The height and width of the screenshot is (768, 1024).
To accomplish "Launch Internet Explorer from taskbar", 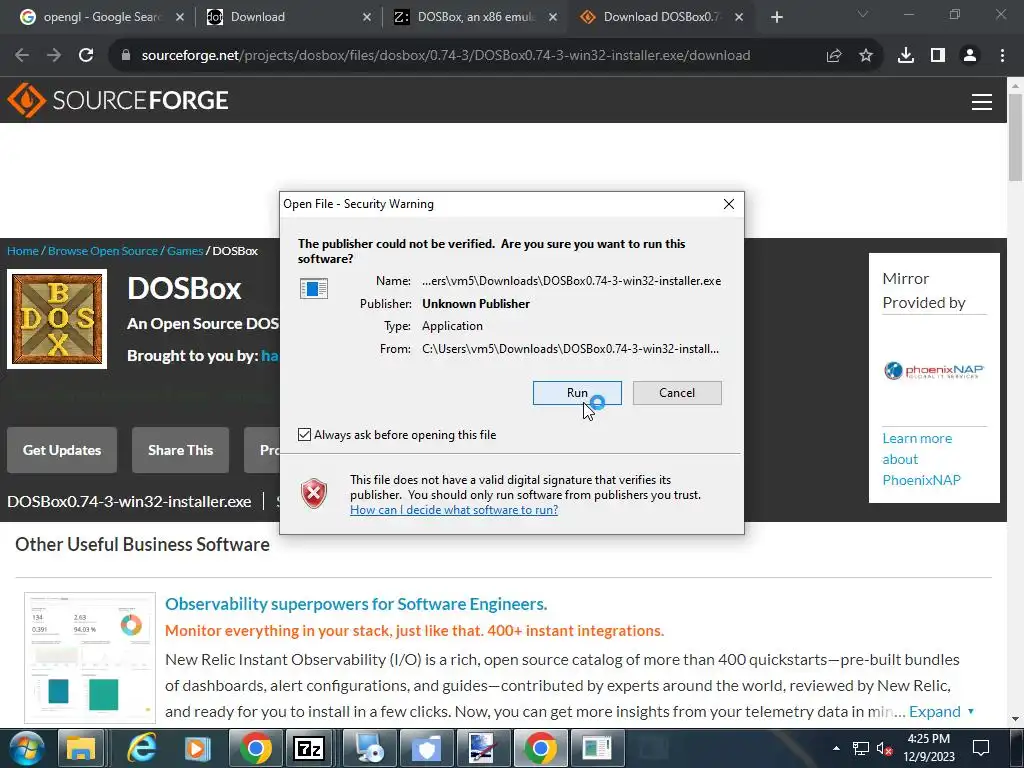I will coord(141,748).
